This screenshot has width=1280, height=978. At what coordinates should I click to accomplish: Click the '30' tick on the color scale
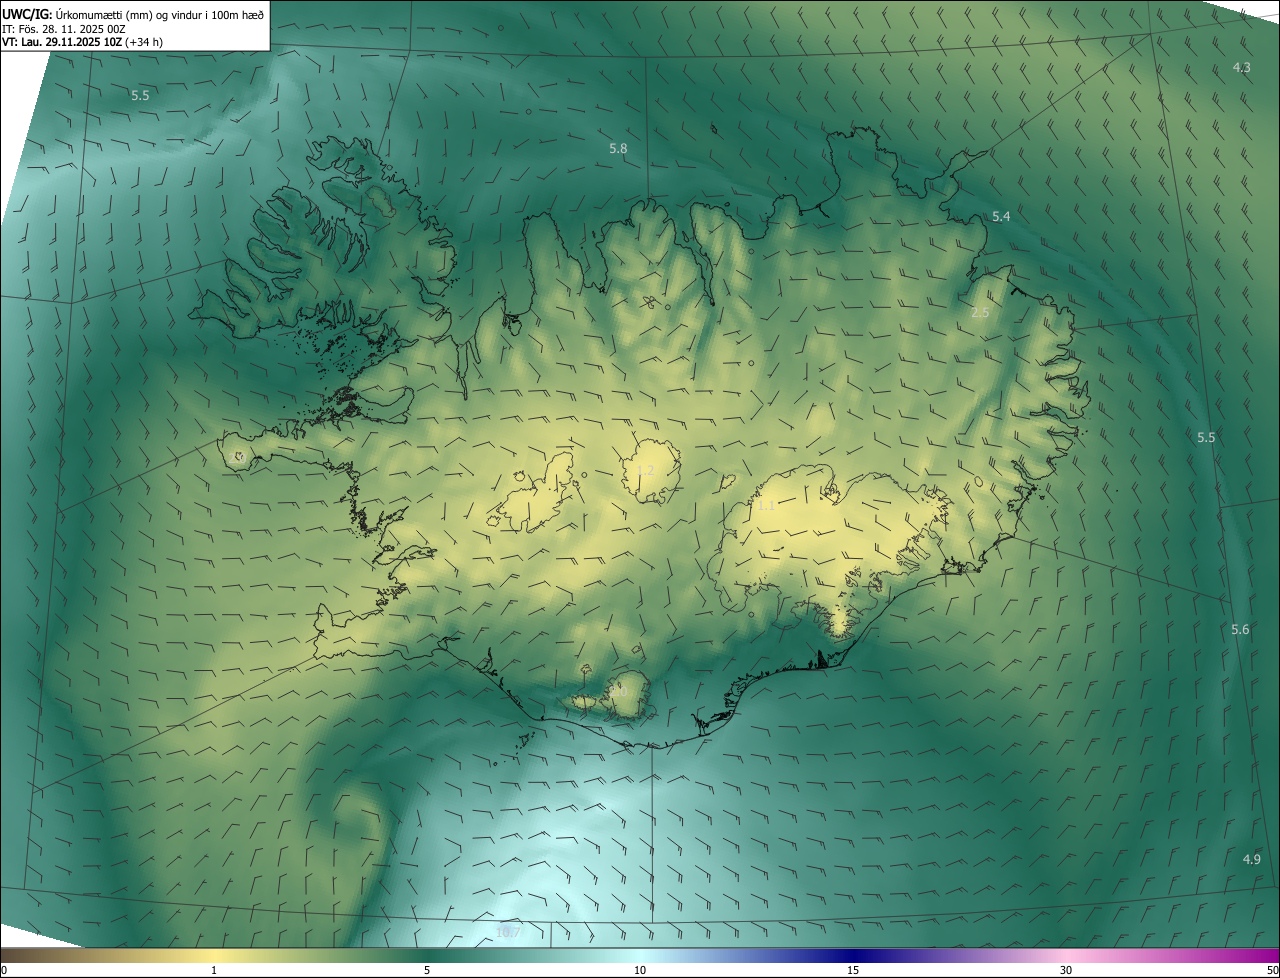1066,970
